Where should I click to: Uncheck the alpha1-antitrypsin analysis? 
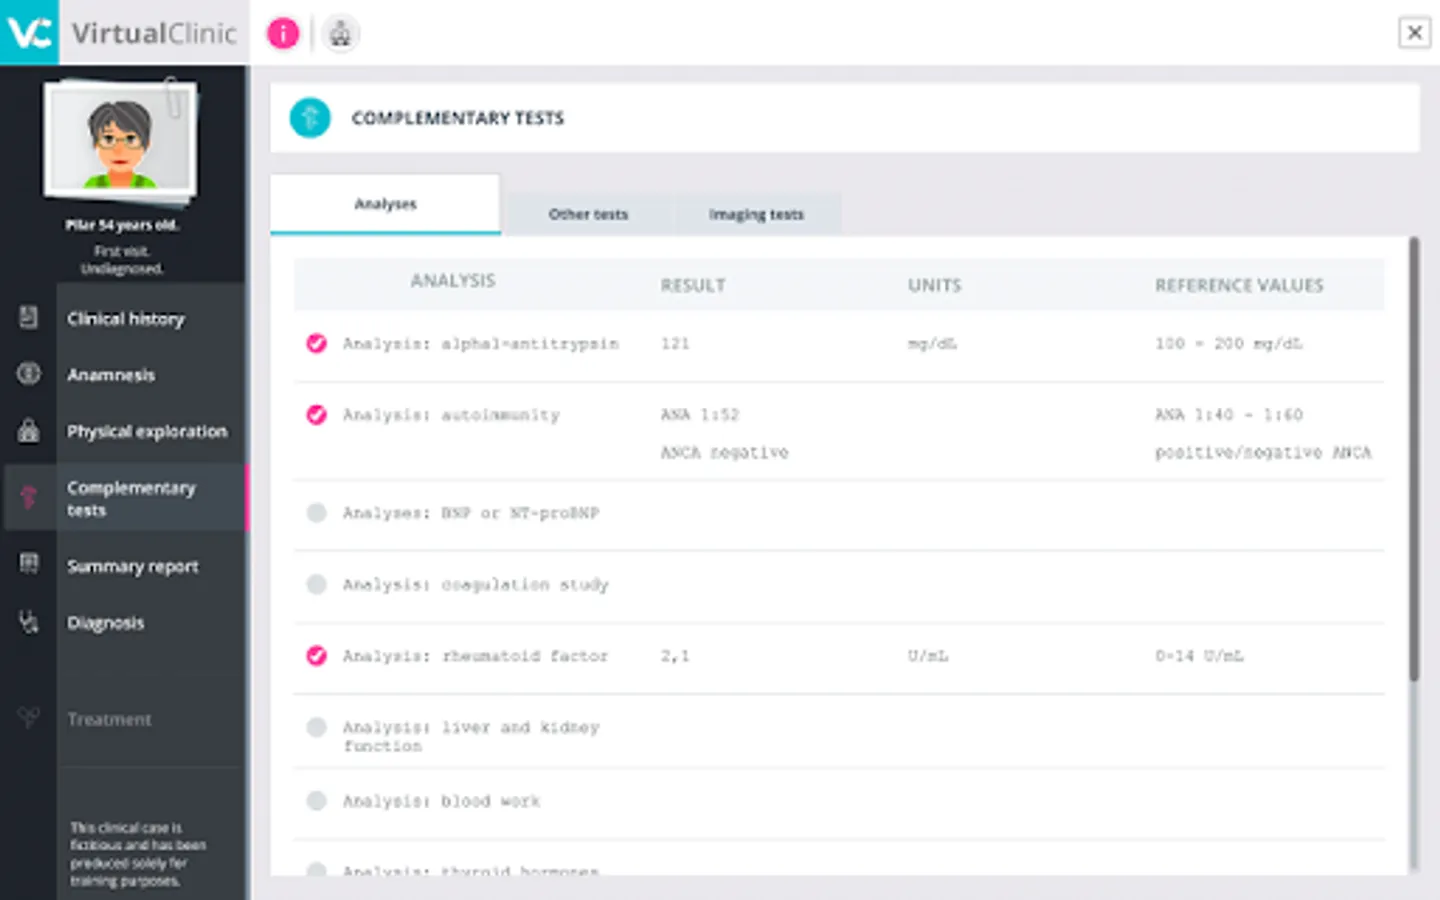click(x=316, y=344)
